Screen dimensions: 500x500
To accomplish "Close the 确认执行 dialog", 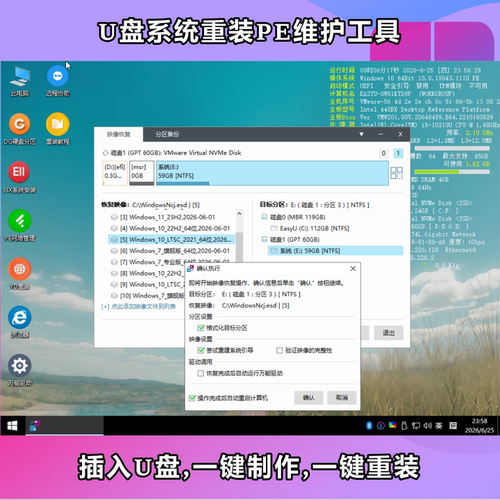I will click(x=353, y=268).
